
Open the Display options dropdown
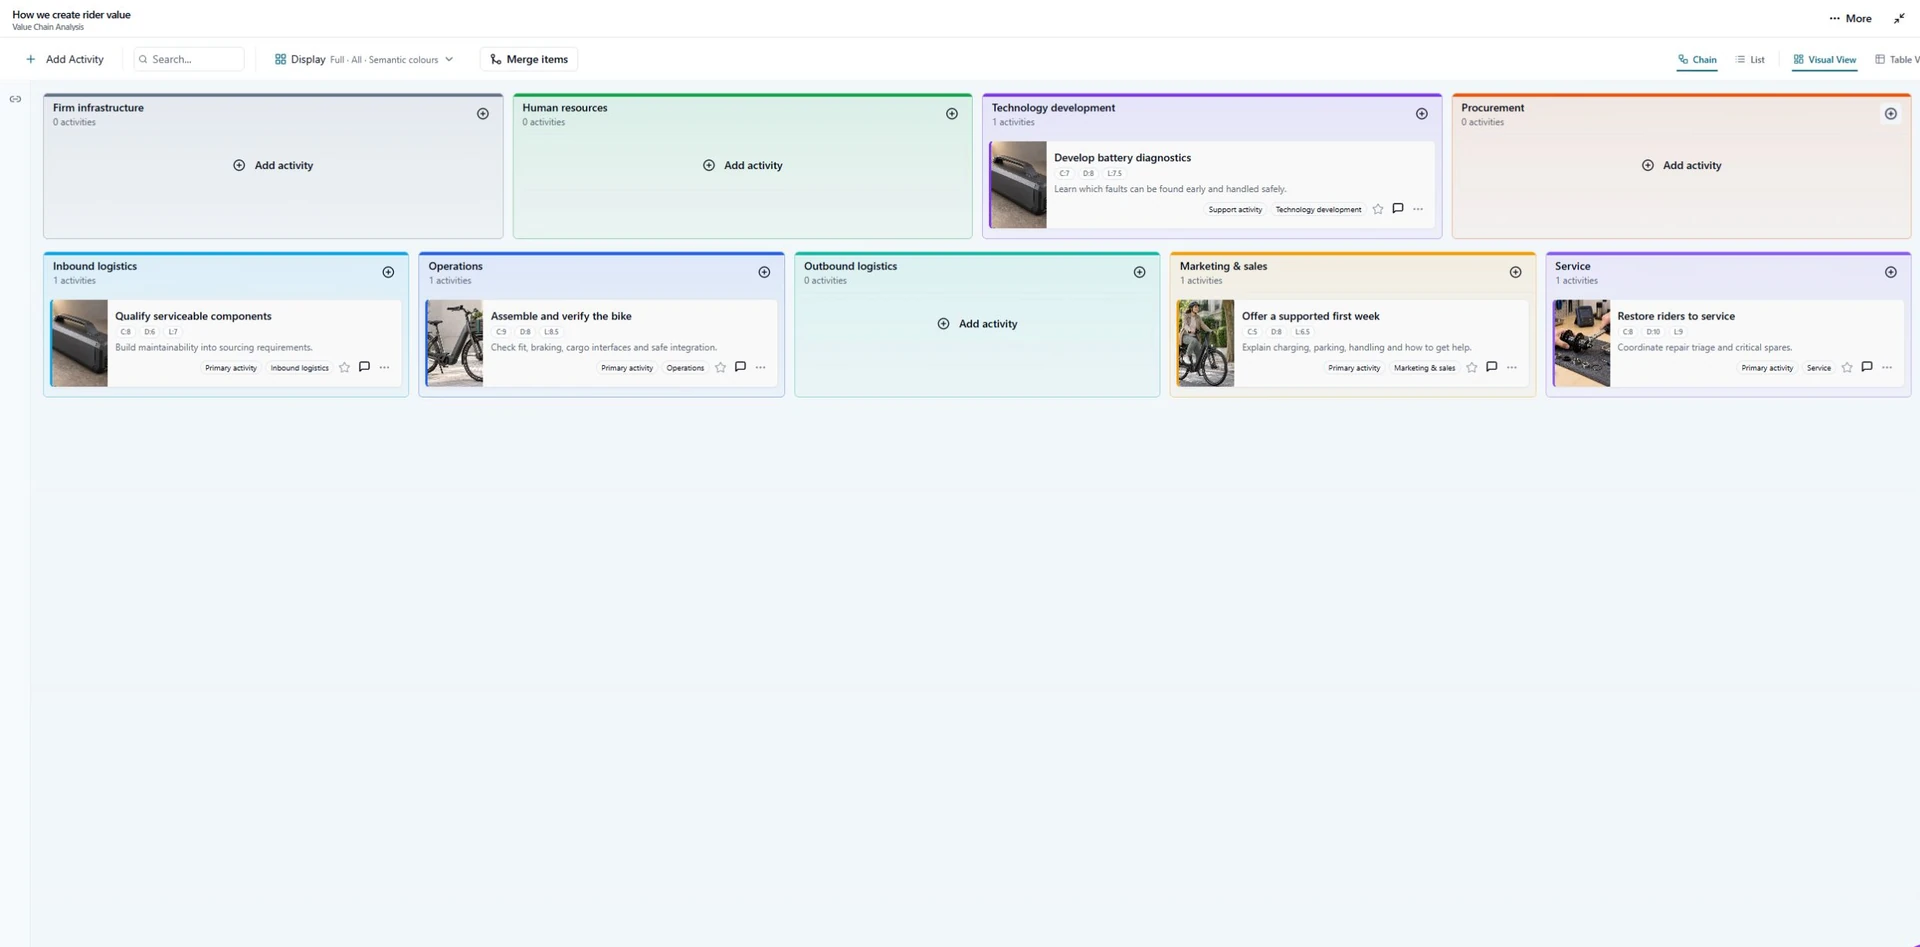pos(364,59)
